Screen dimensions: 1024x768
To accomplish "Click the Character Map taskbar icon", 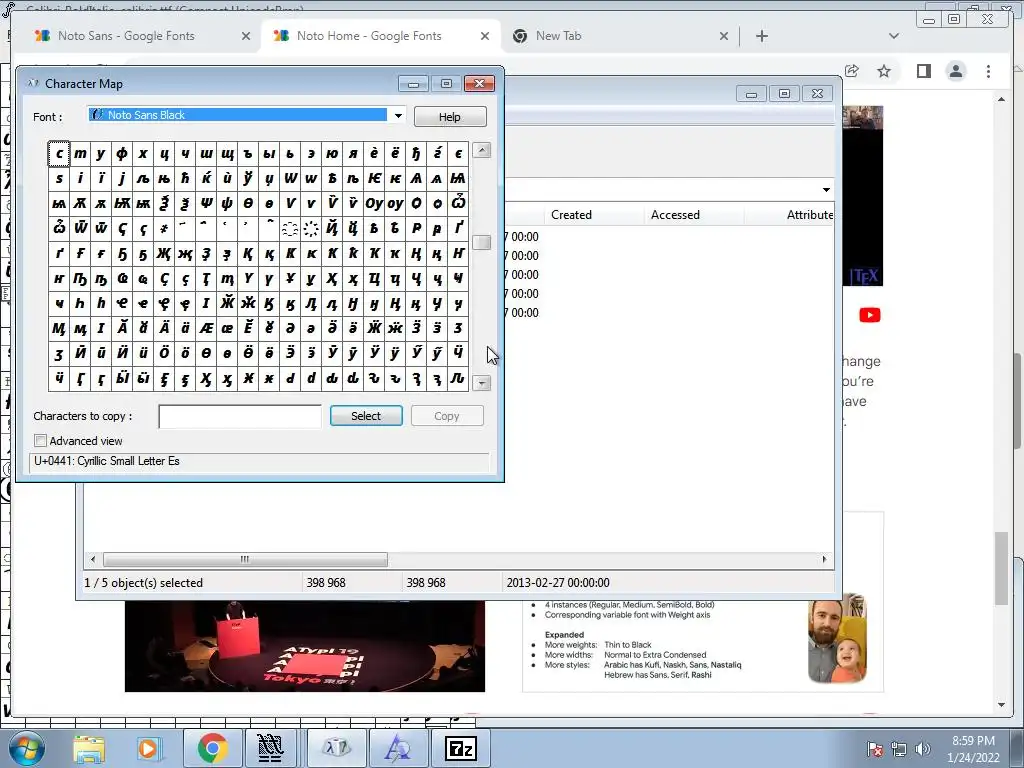I will click(x=336, y=748).
